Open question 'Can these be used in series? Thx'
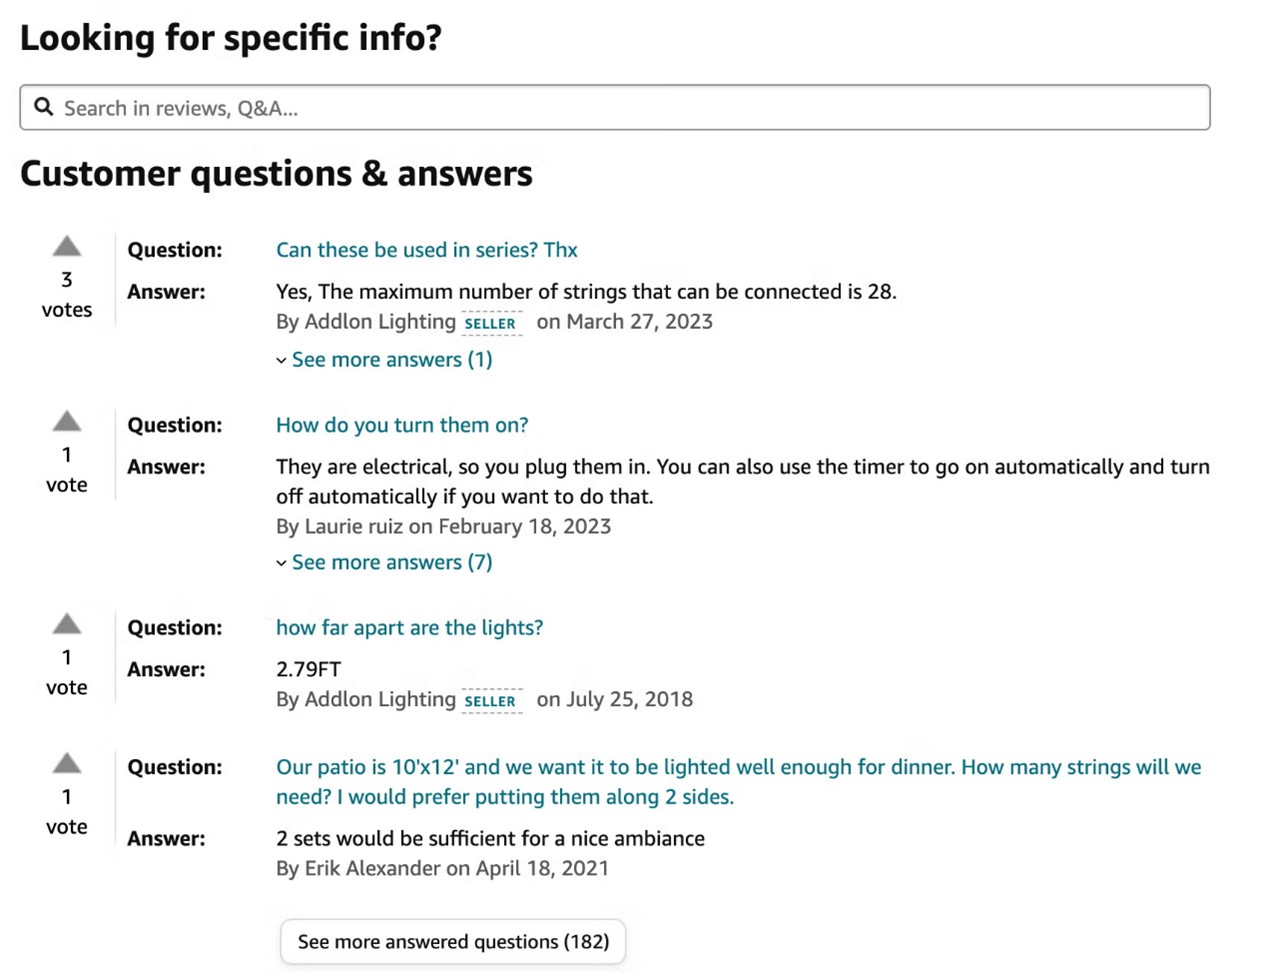This screenshot has height=973, width=1269. 427,250
